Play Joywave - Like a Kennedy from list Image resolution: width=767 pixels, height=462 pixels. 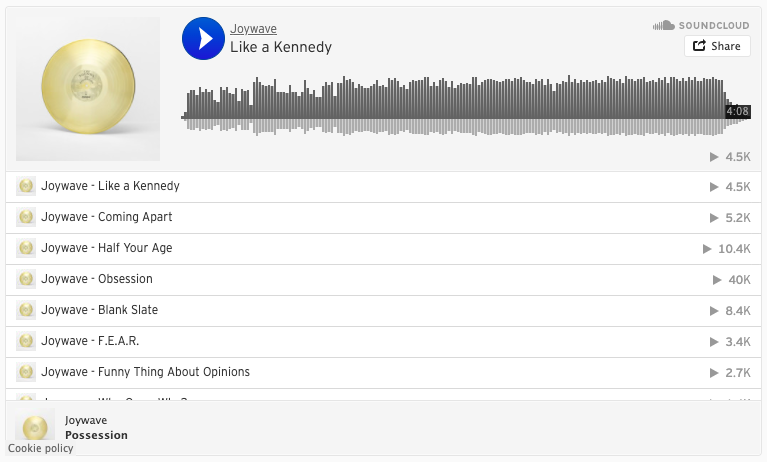pos(110,186)
